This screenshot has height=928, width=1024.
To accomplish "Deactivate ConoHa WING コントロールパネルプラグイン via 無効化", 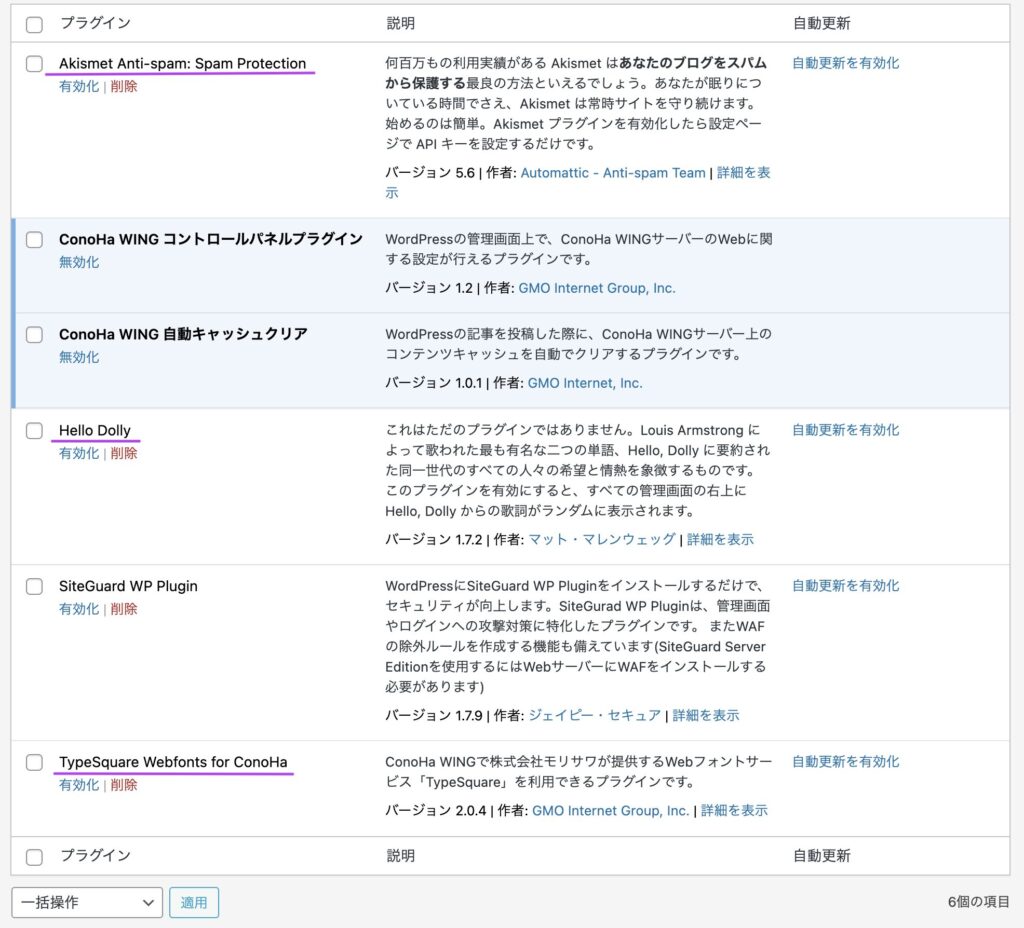I will pyautogui.click(x=78, y=263).
